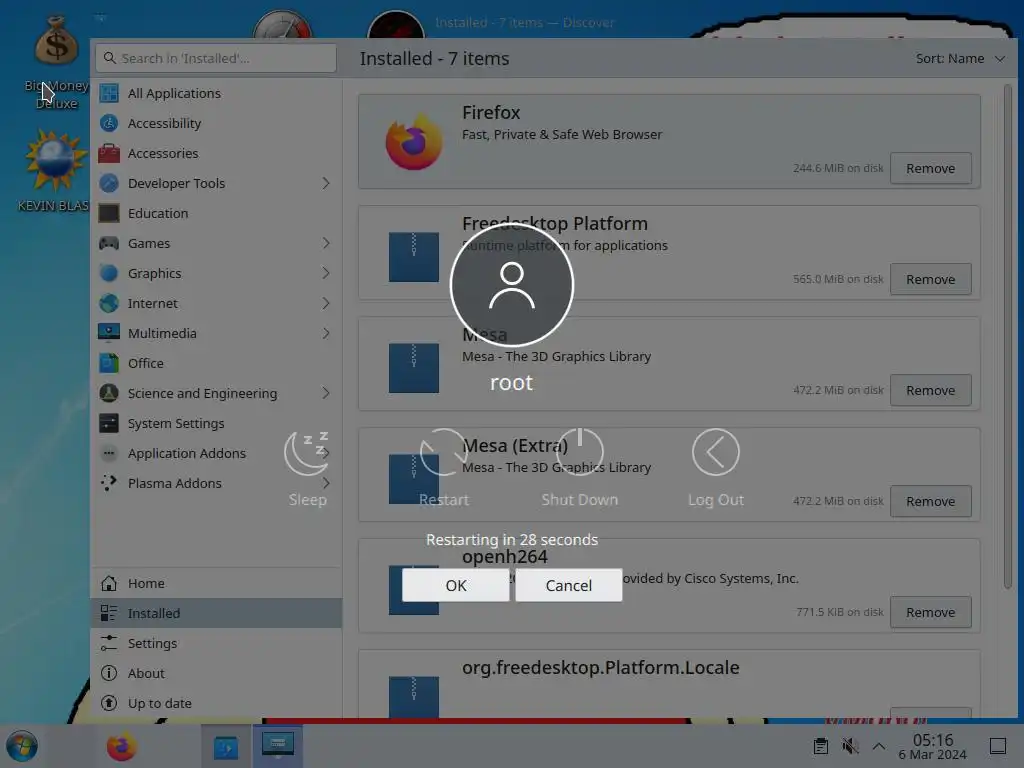Remove Mesa (Extra)
The width and height of the screenshot is (1024, 768).
[930, 502]
